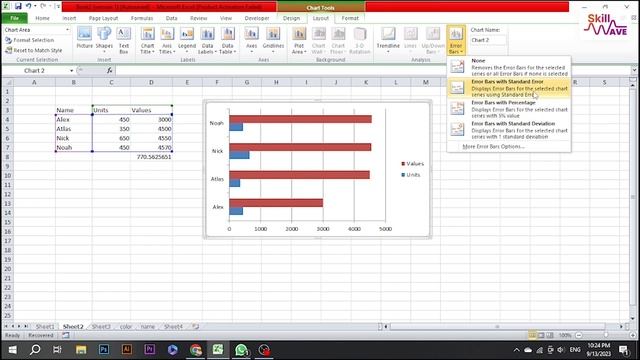Expand the Name Box dropdown arrow

[x=71, y=71]
